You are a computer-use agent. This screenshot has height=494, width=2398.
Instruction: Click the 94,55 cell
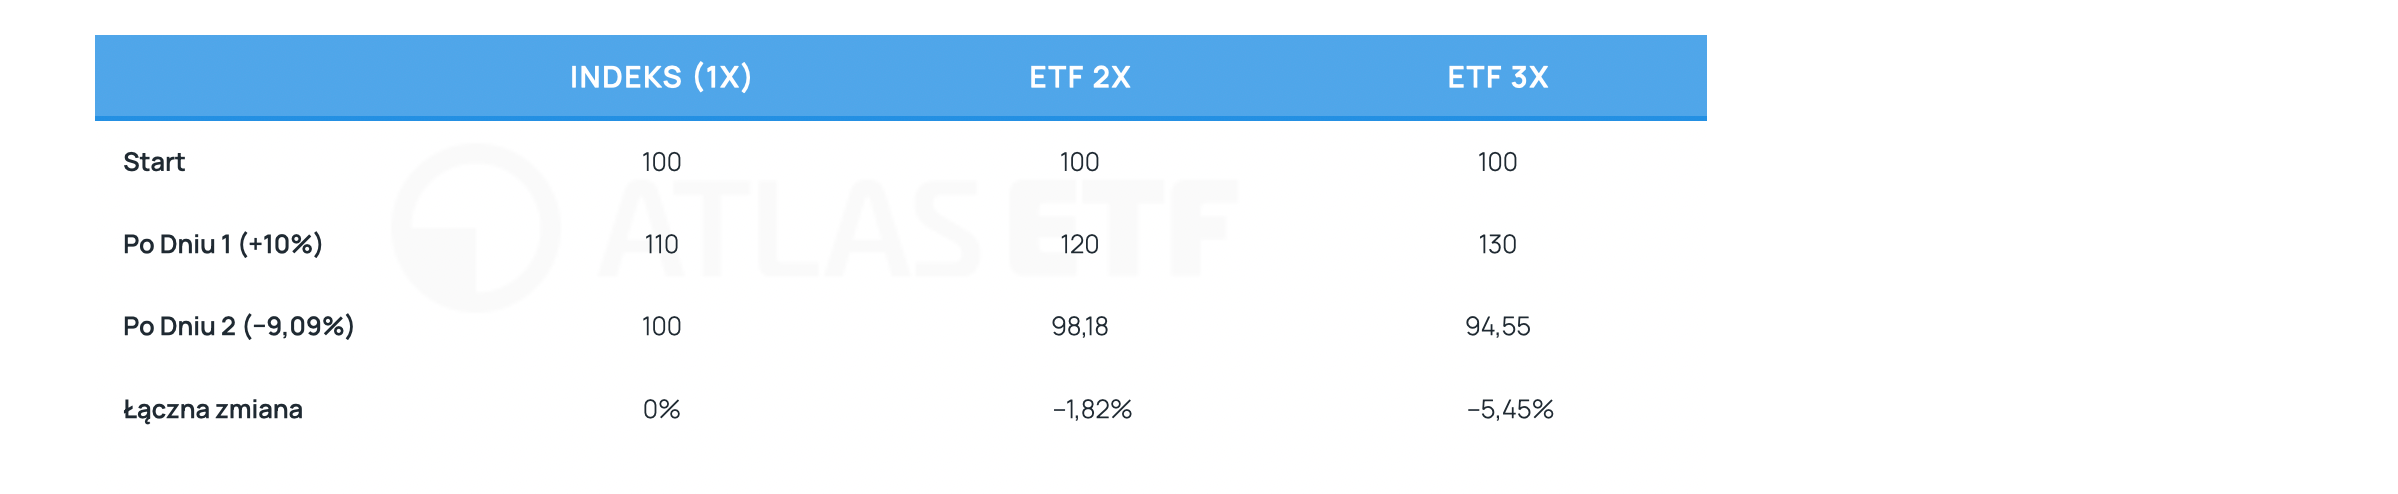tap(1498, 326)
